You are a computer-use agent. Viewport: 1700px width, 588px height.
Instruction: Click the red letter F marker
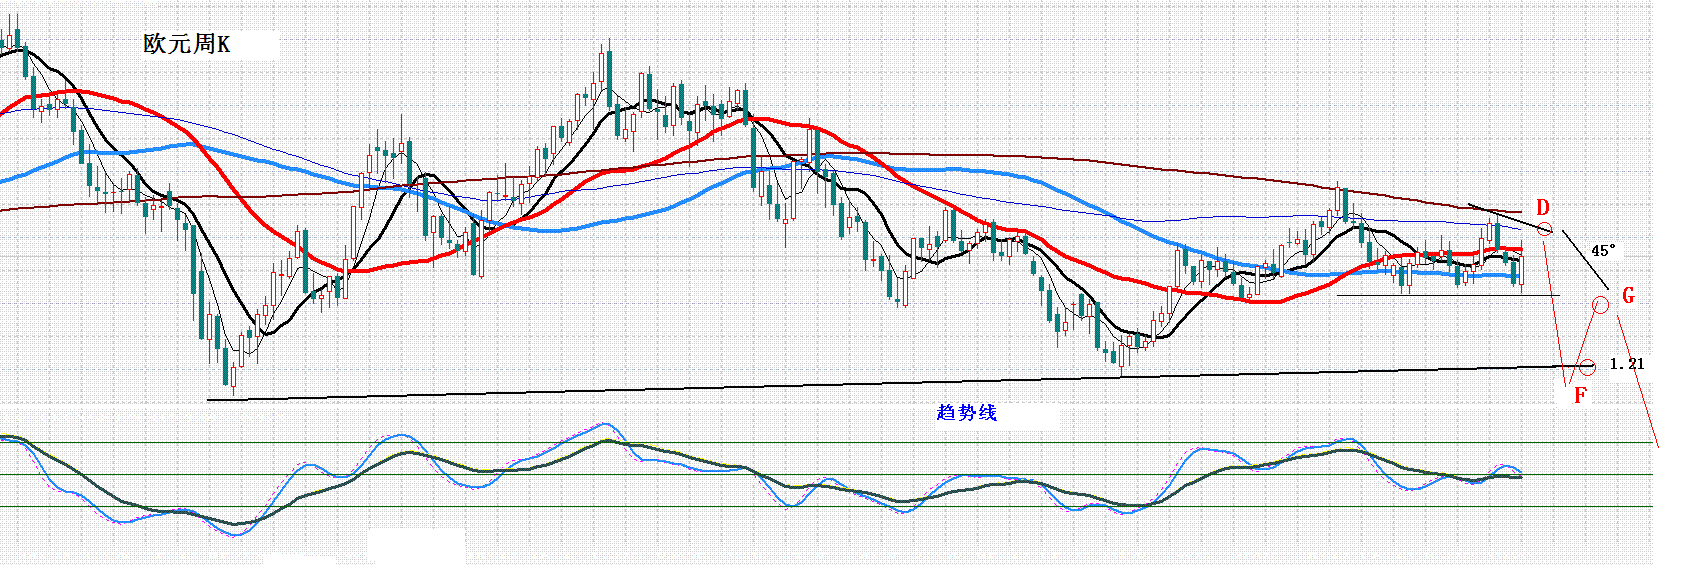pyautogui.click(x=1580, y=395)
